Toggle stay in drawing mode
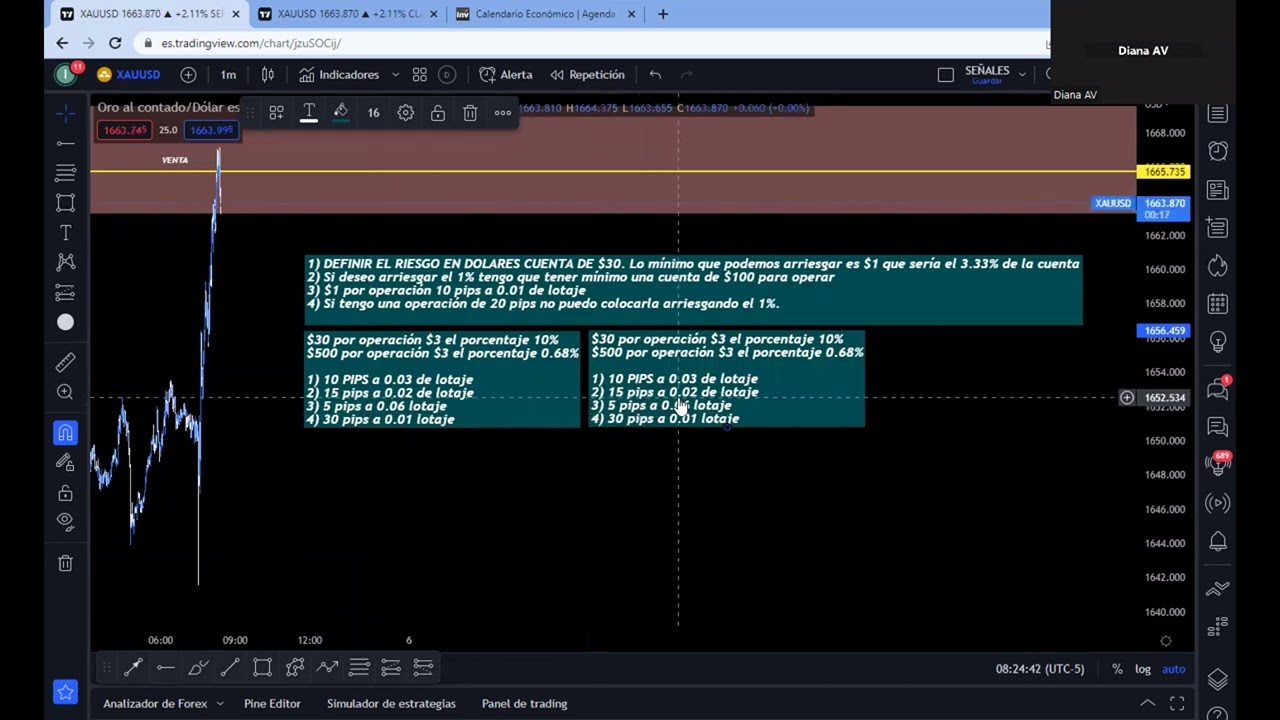The width and height of the screenshot is (1280, 720). pos(66,462)
